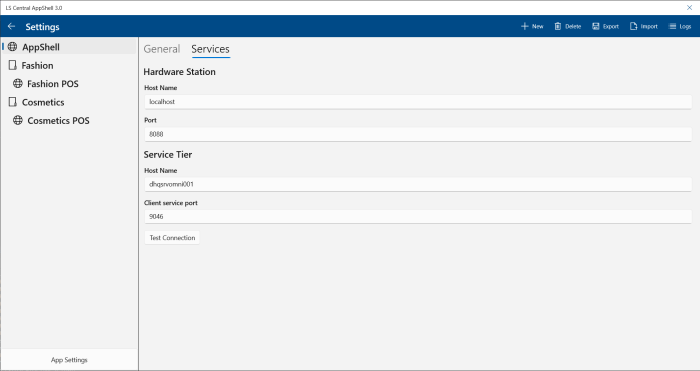Click the Client service port field
Screen dimensions: 700x371
pyautogui.click(x=418, y=217)
